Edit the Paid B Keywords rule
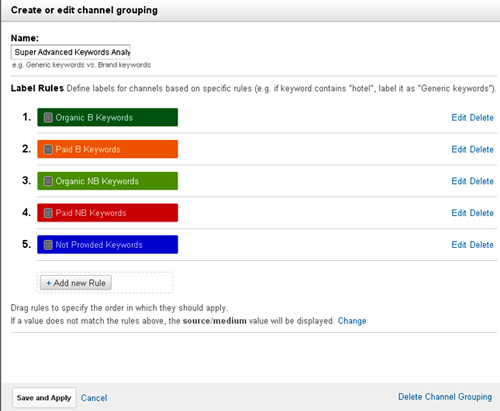 point(459,149)
